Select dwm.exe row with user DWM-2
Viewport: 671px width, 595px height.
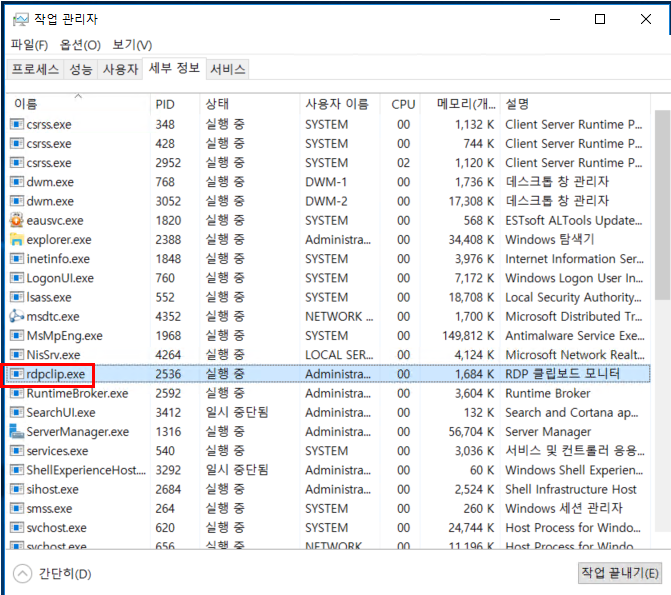(x=328, y=201)
